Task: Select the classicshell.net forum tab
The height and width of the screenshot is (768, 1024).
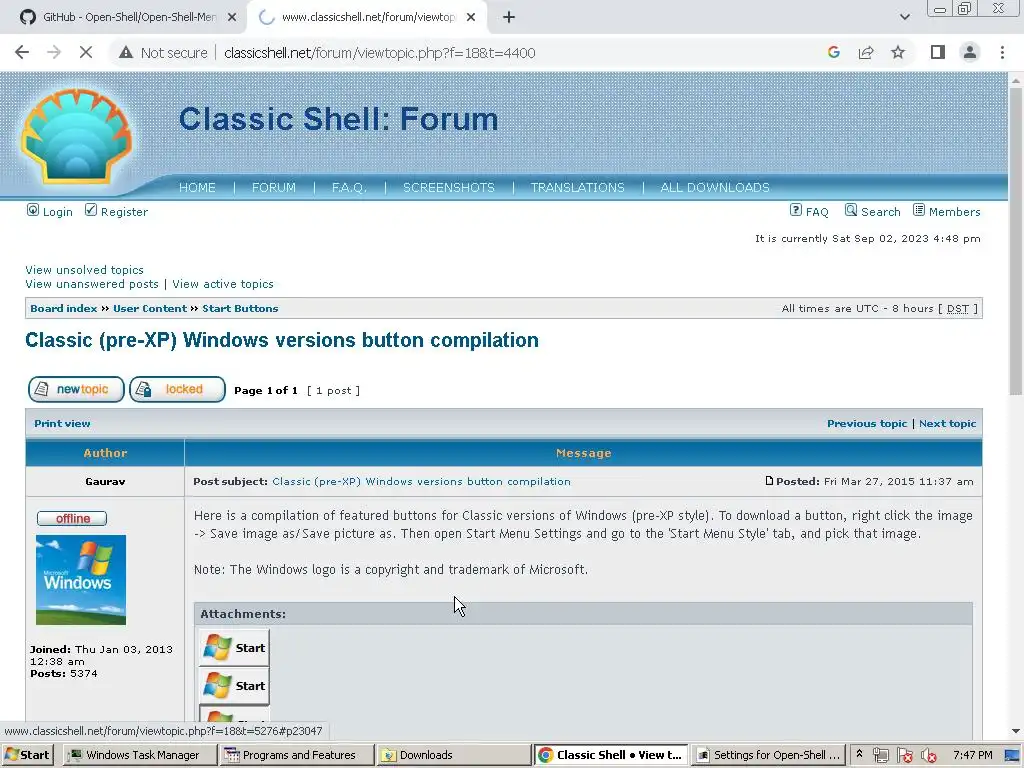Action: (x=366, y=18)
